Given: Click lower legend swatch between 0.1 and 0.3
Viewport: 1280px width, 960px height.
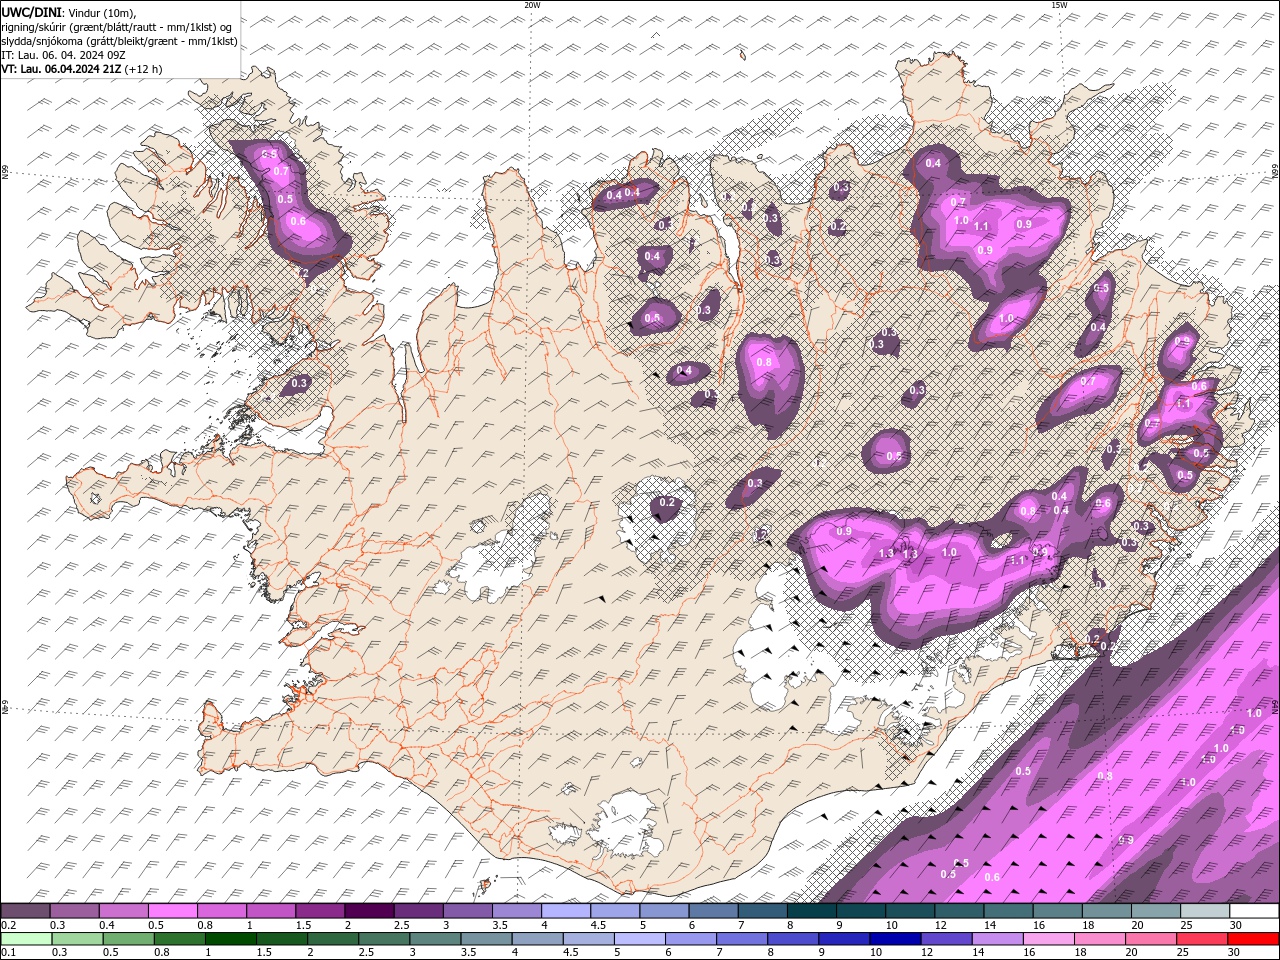Looking at the screenshot, I should coord(26,939).
